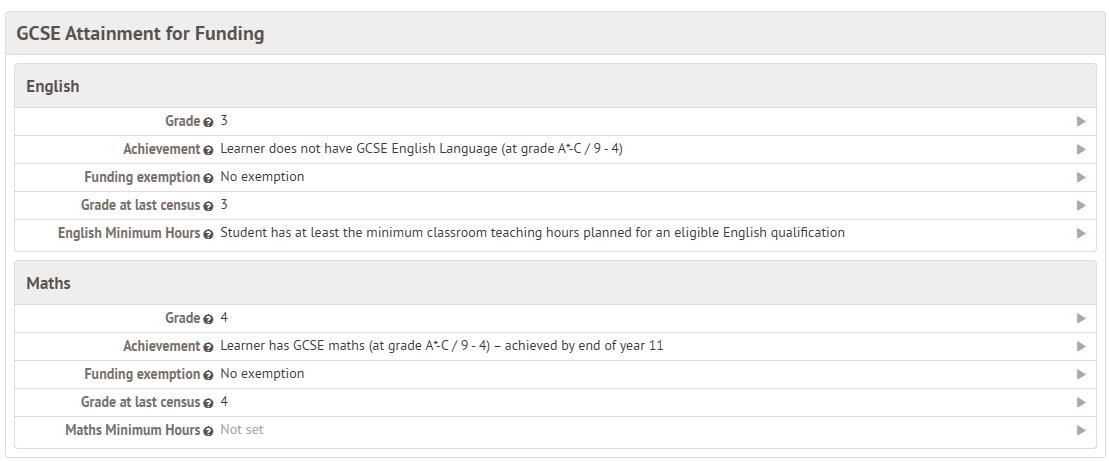Expand the Maths Grade row arrow
Screen dimensions: 1109x461
coord(1081,318)
